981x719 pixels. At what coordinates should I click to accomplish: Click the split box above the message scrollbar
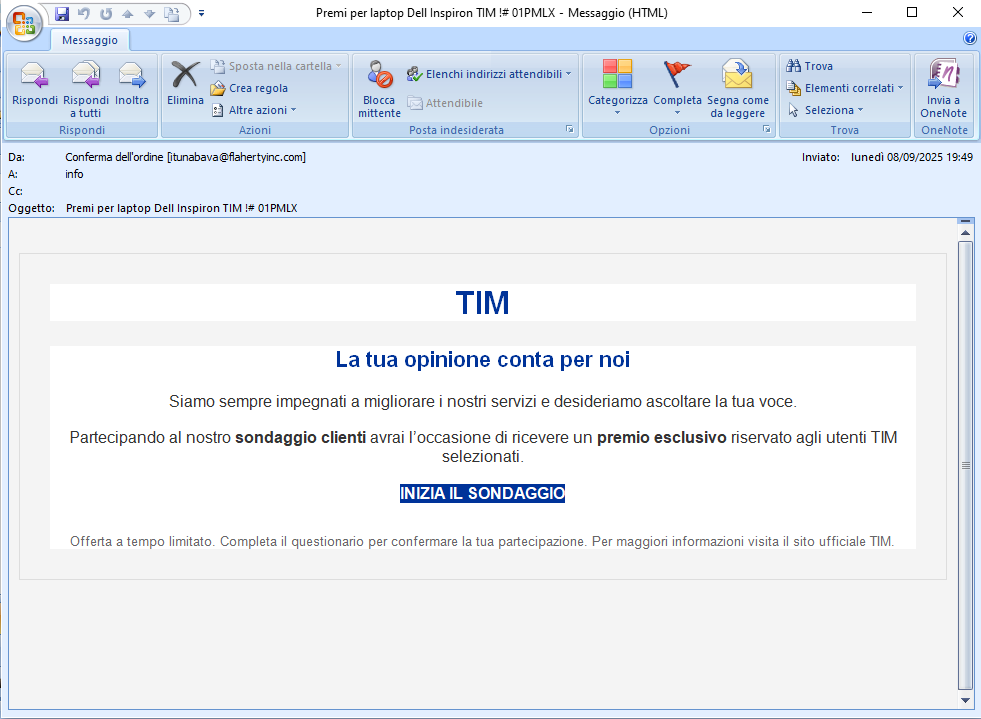pyautogui.click(x=965, y=221)
